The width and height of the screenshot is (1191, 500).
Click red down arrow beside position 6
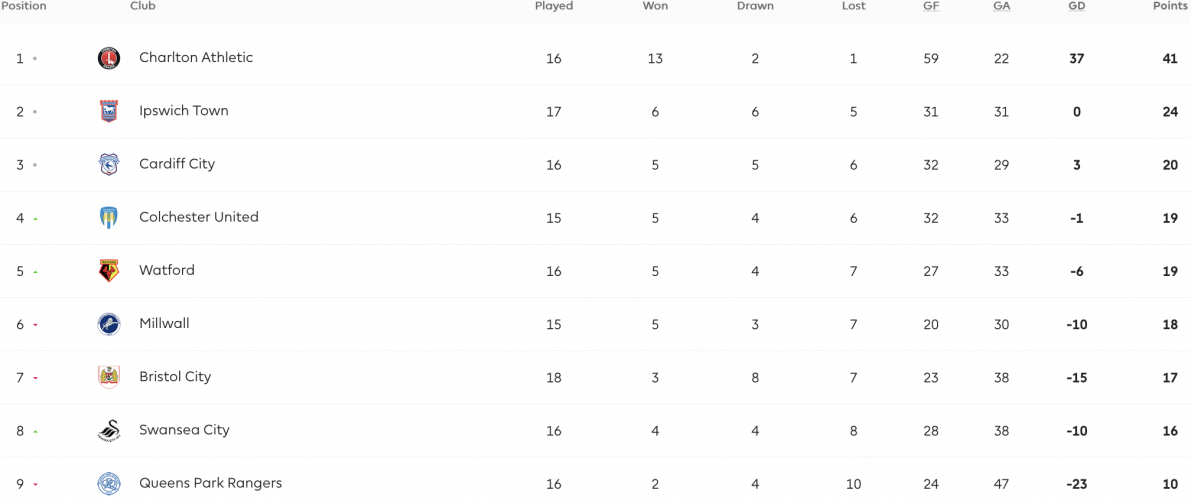pos(36,325)
